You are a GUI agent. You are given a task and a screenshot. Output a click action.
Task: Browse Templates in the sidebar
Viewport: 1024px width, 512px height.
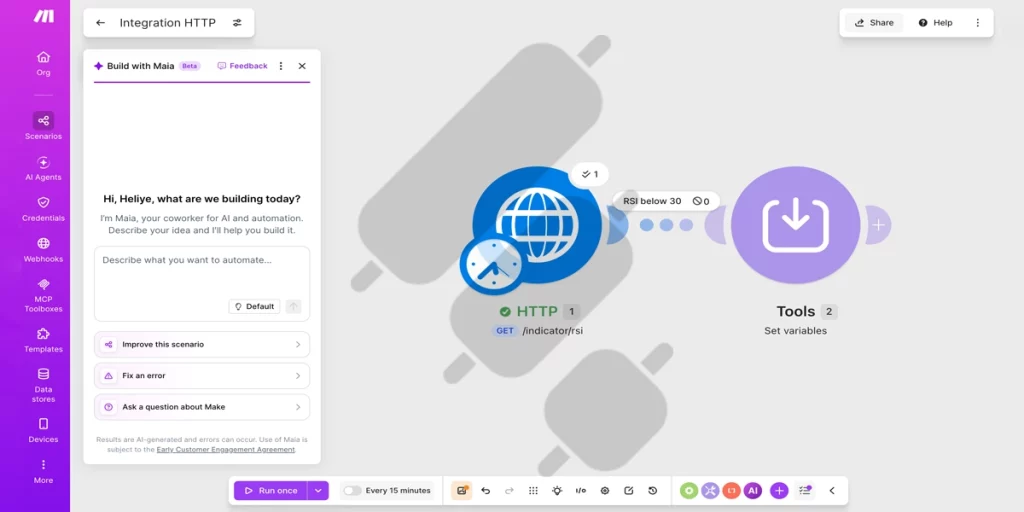[x=43, y=340]
